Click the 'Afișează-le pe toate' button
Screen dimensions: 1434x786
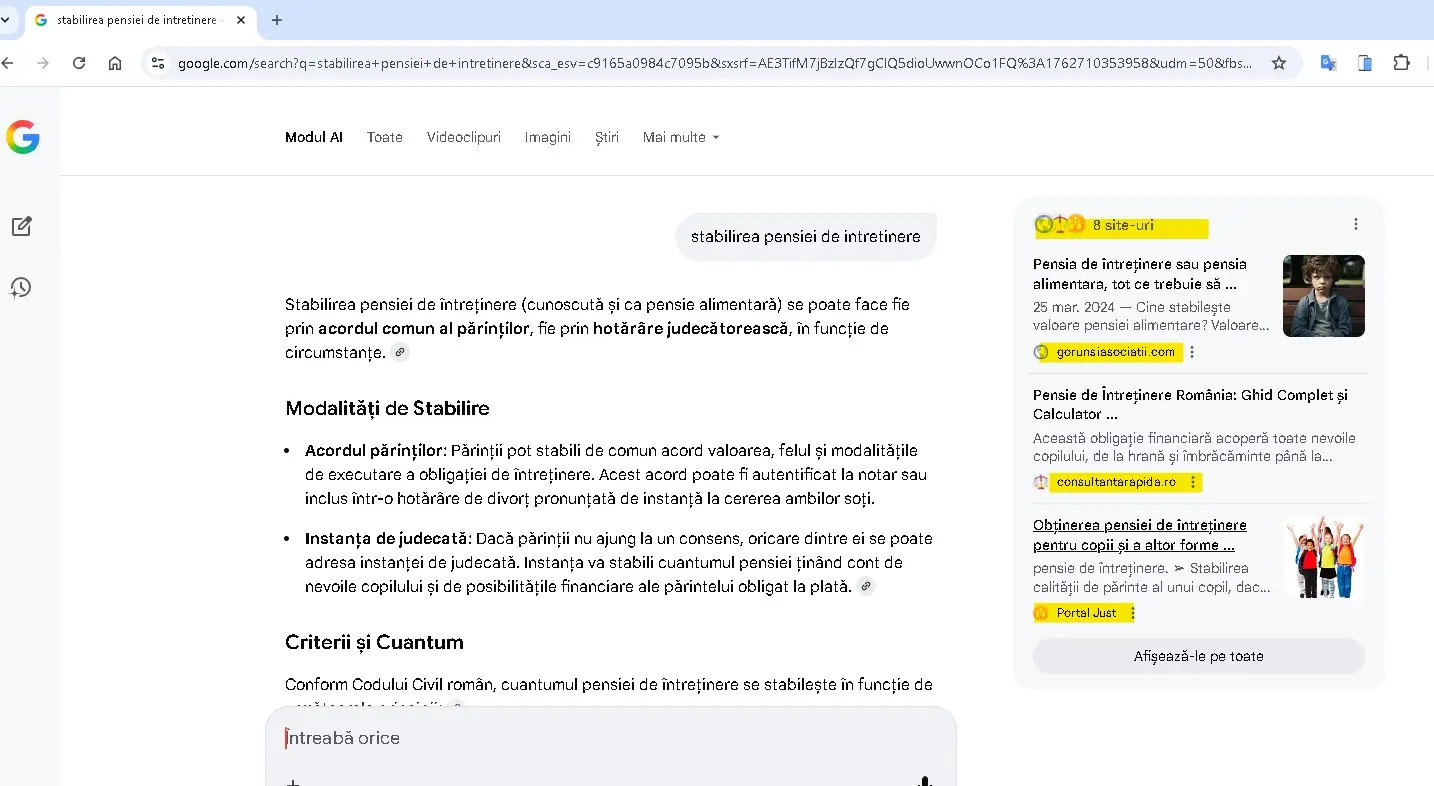coord(1198,656)
